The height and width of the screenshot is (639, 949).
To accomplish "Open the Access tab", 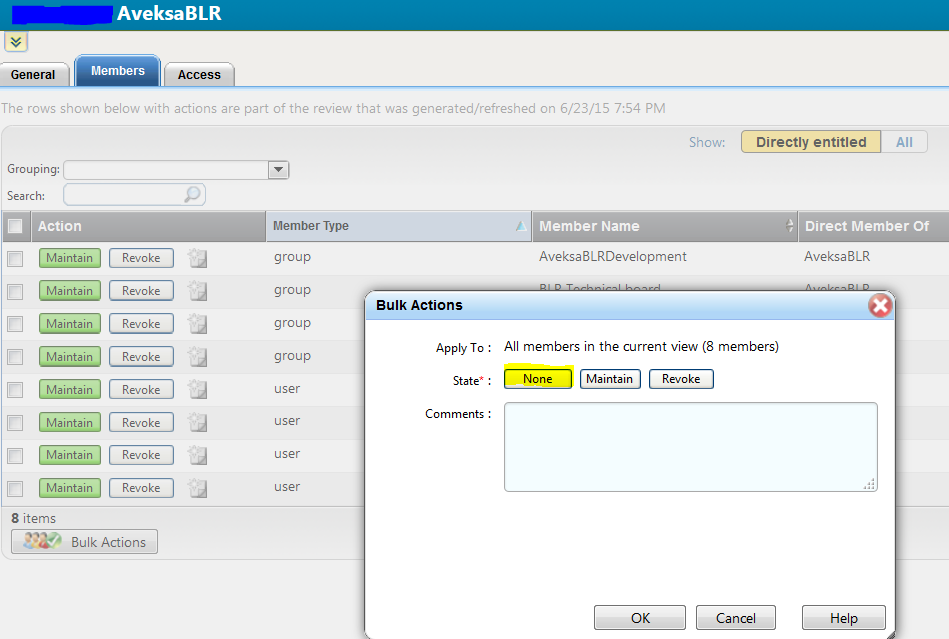I will (199, 75).
